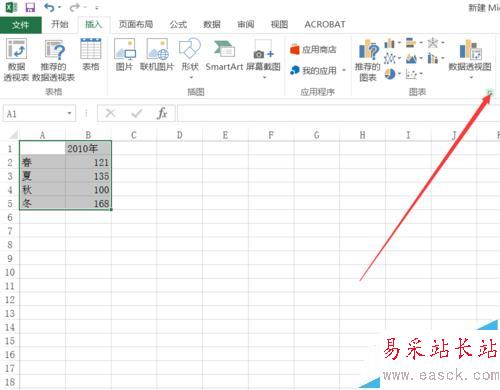The height and width of the screenshot is (390, 500).
Task: Expand the 形状 dropdown arrow
Action: coord(191,78)
